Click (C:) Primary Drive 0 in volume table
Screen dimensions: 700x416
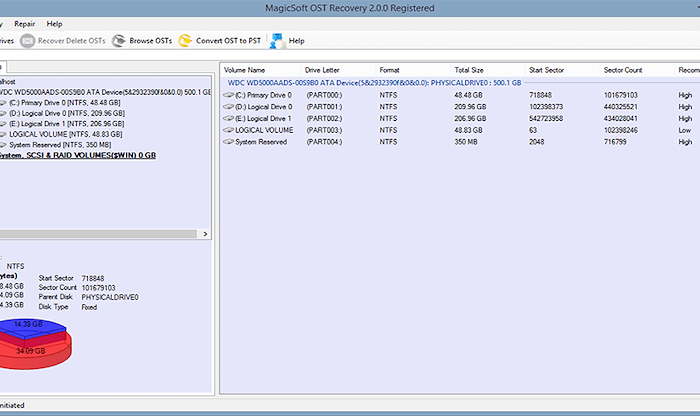[263, 95]
